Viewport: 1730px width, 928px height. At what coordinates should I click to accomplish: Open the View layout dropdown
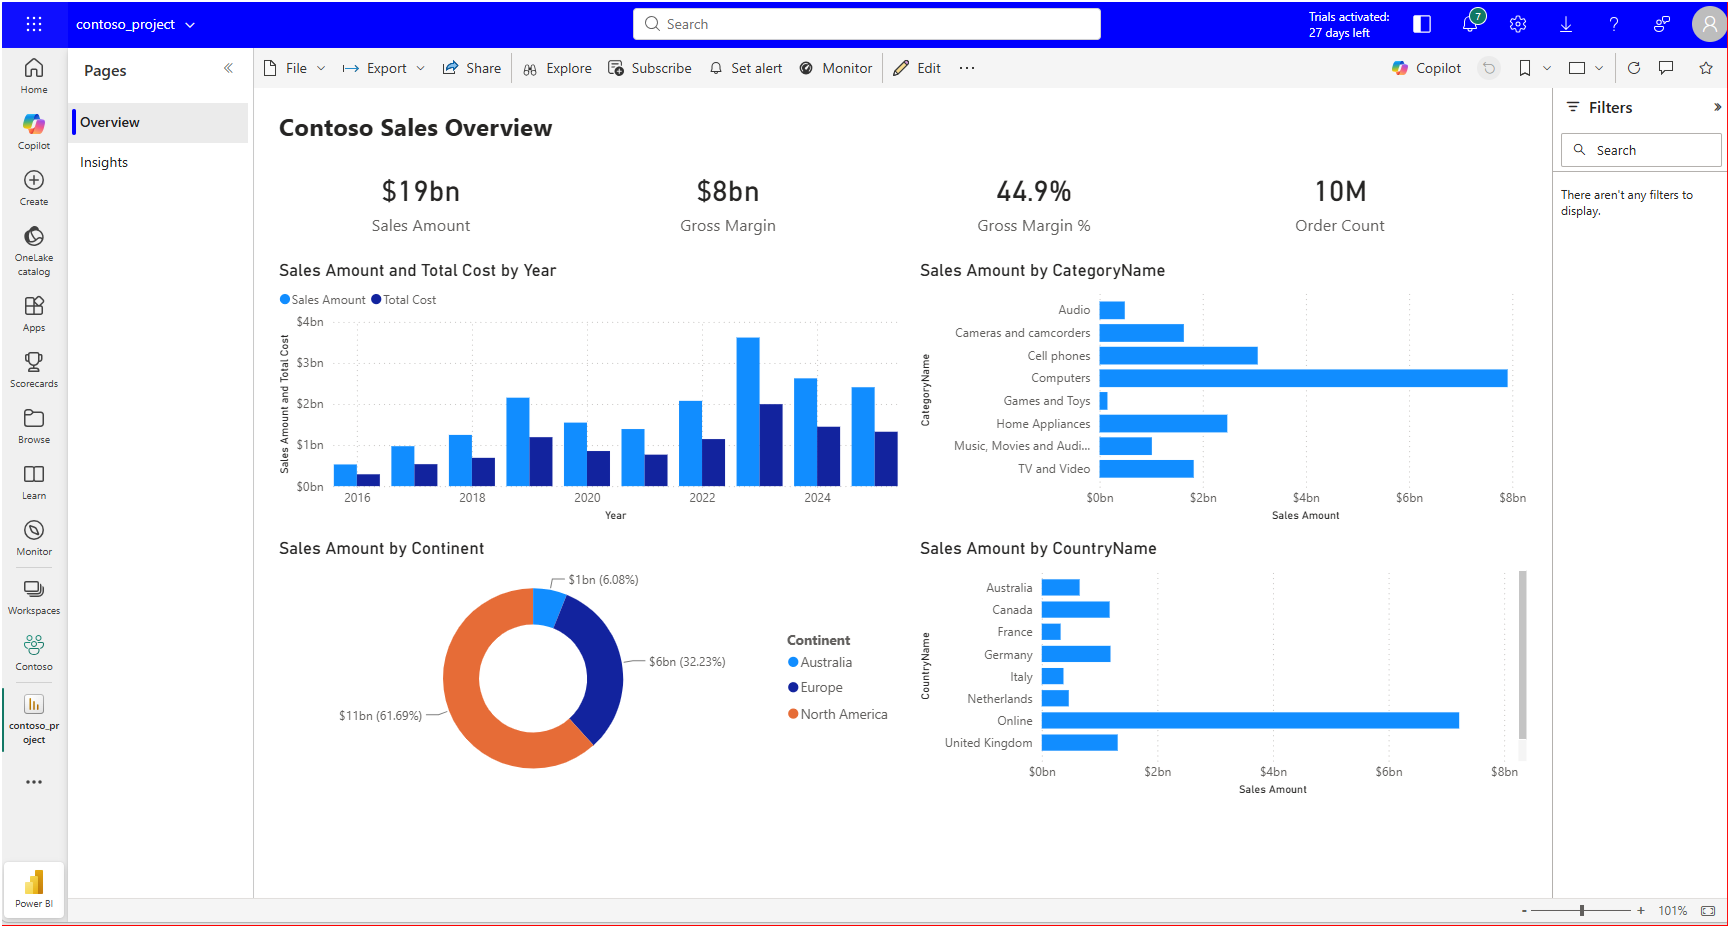tap(1586, 68)
